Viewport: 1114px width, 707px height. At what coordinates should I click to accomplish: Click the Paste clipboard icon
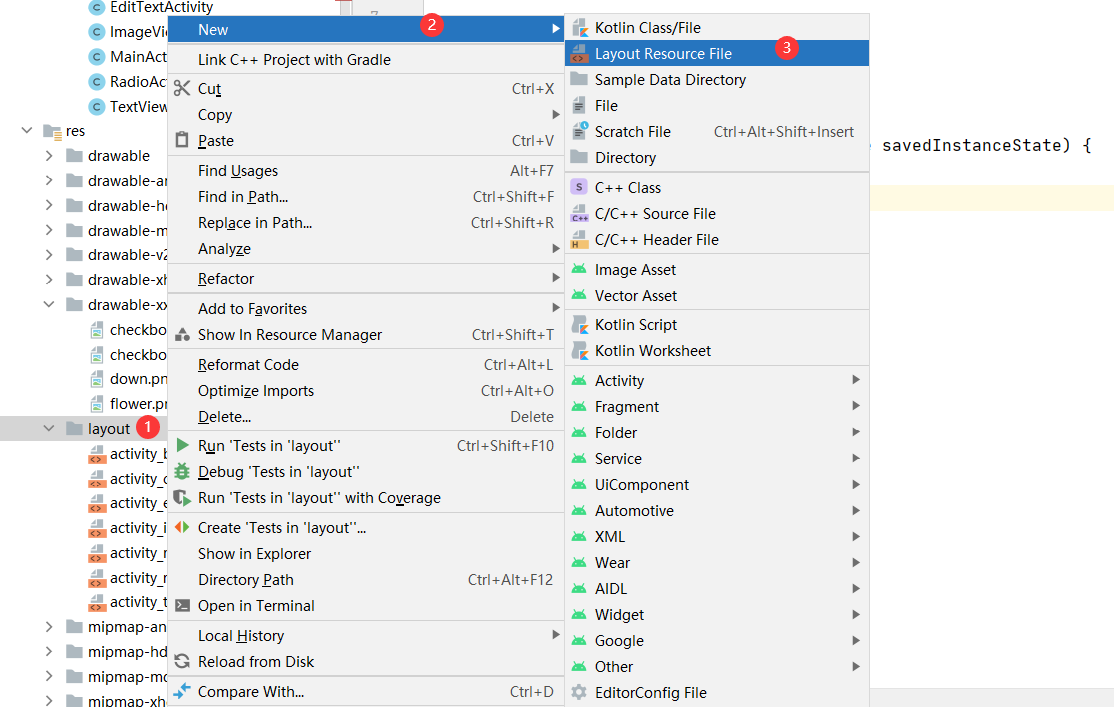[182, 141]
